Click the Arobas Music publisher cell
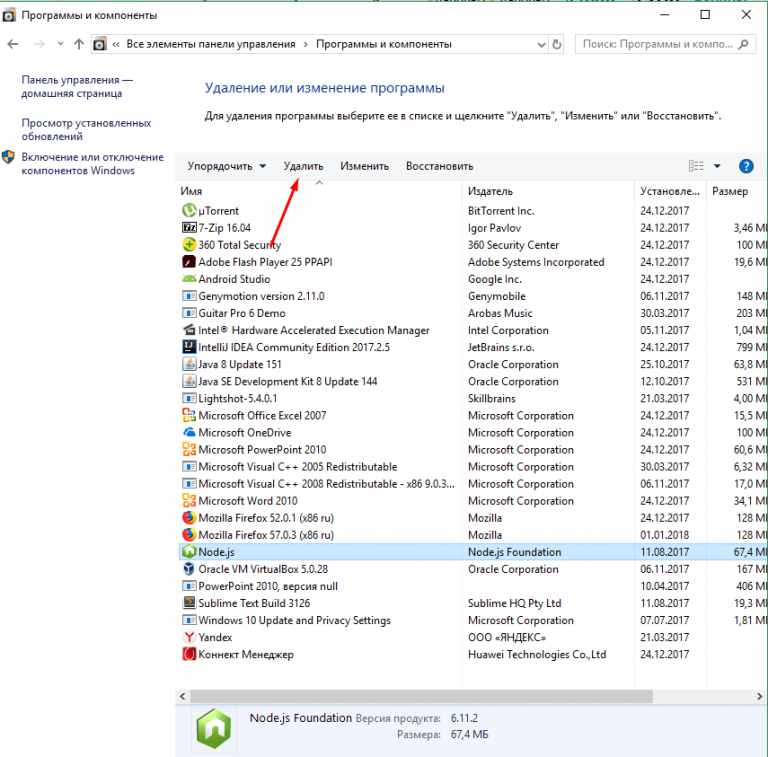The width and height of the screenshot is (768, 757). [500, 313]
